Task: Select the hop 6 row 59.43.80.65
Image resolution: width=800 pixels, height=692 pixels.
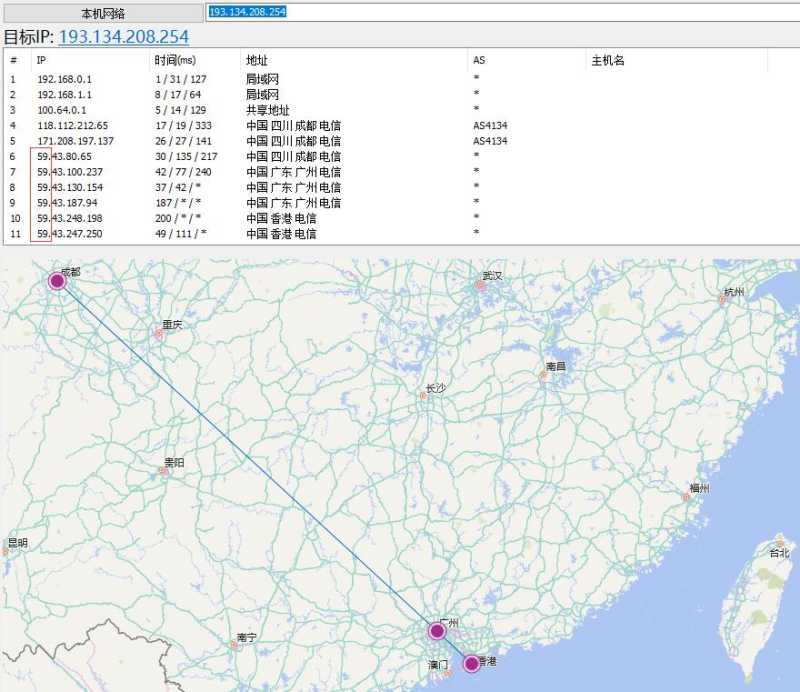Action: pos(400,157)
